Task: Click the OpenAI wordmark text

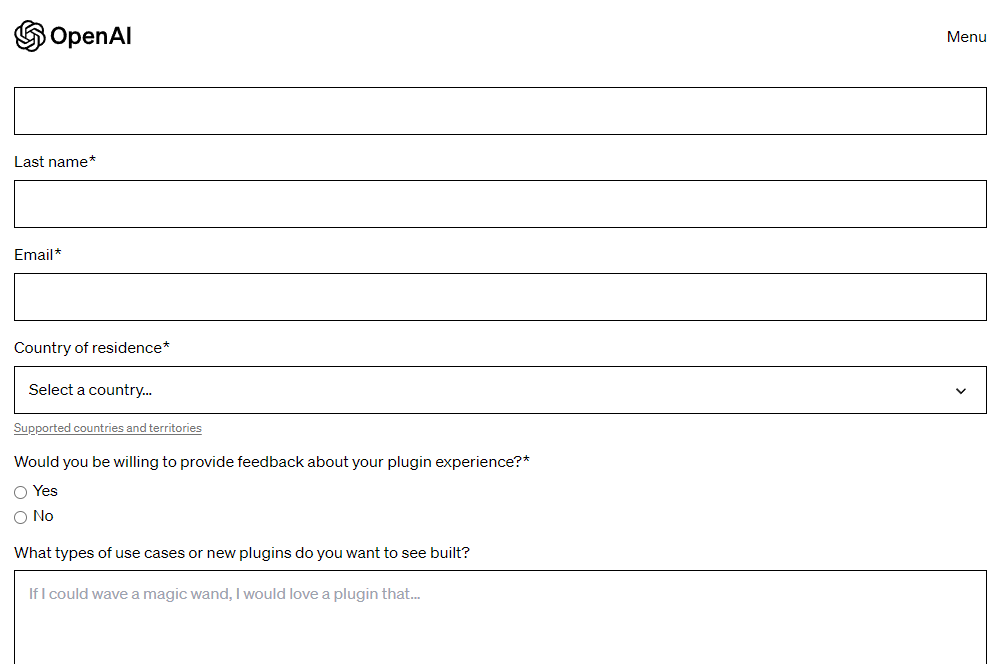Action: point(90,36)
